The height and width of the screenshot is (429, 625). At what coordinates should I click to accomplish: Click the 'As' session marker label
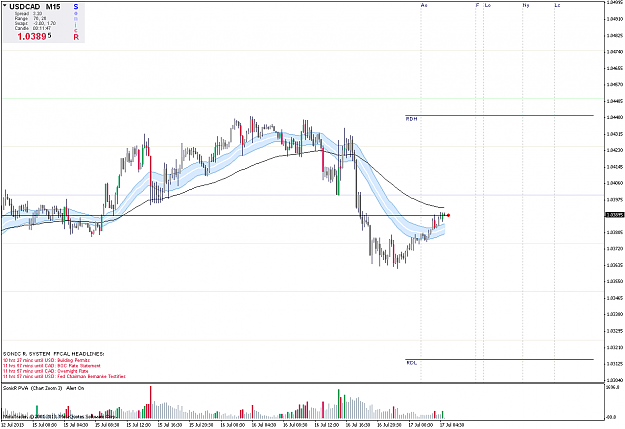(424, 5)
